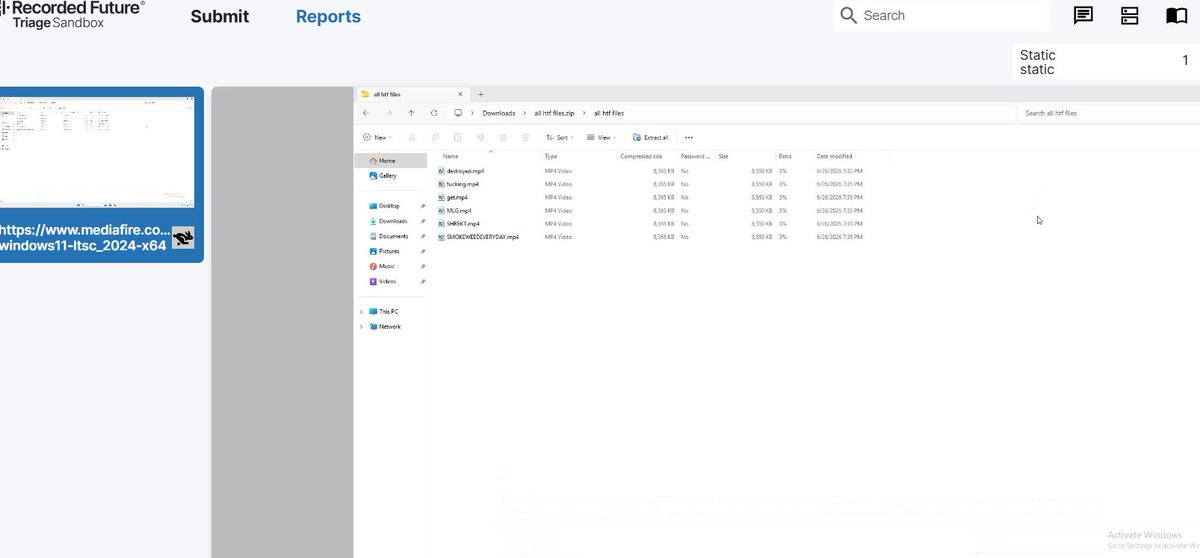Add a new Explorer tab

click(481, 94)
